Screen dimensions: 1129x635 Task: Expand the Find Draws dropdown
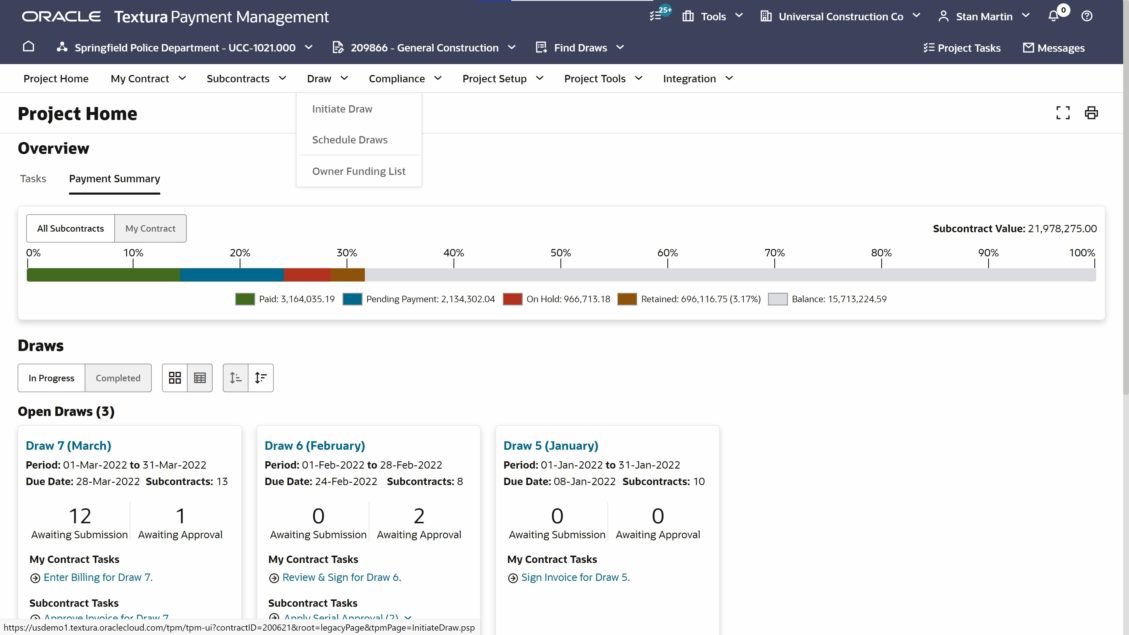pos(580,47)
